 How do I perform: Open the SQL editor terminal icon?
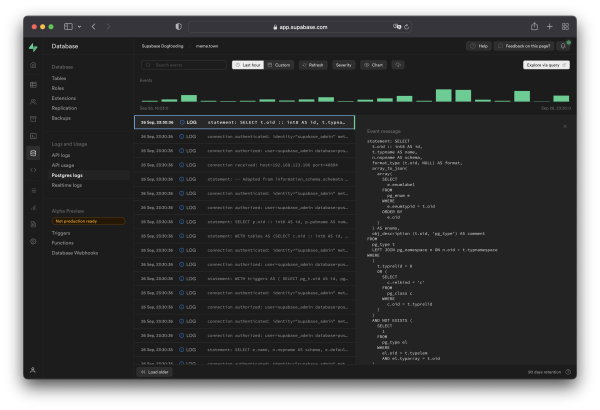click(34, 135)
